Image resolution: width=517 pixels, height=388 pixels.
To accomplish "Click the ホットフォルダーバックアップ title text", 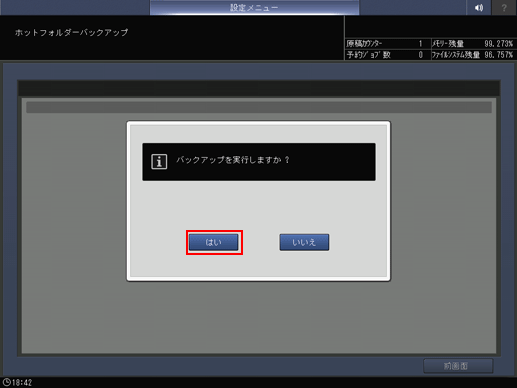I will (71, 32).
